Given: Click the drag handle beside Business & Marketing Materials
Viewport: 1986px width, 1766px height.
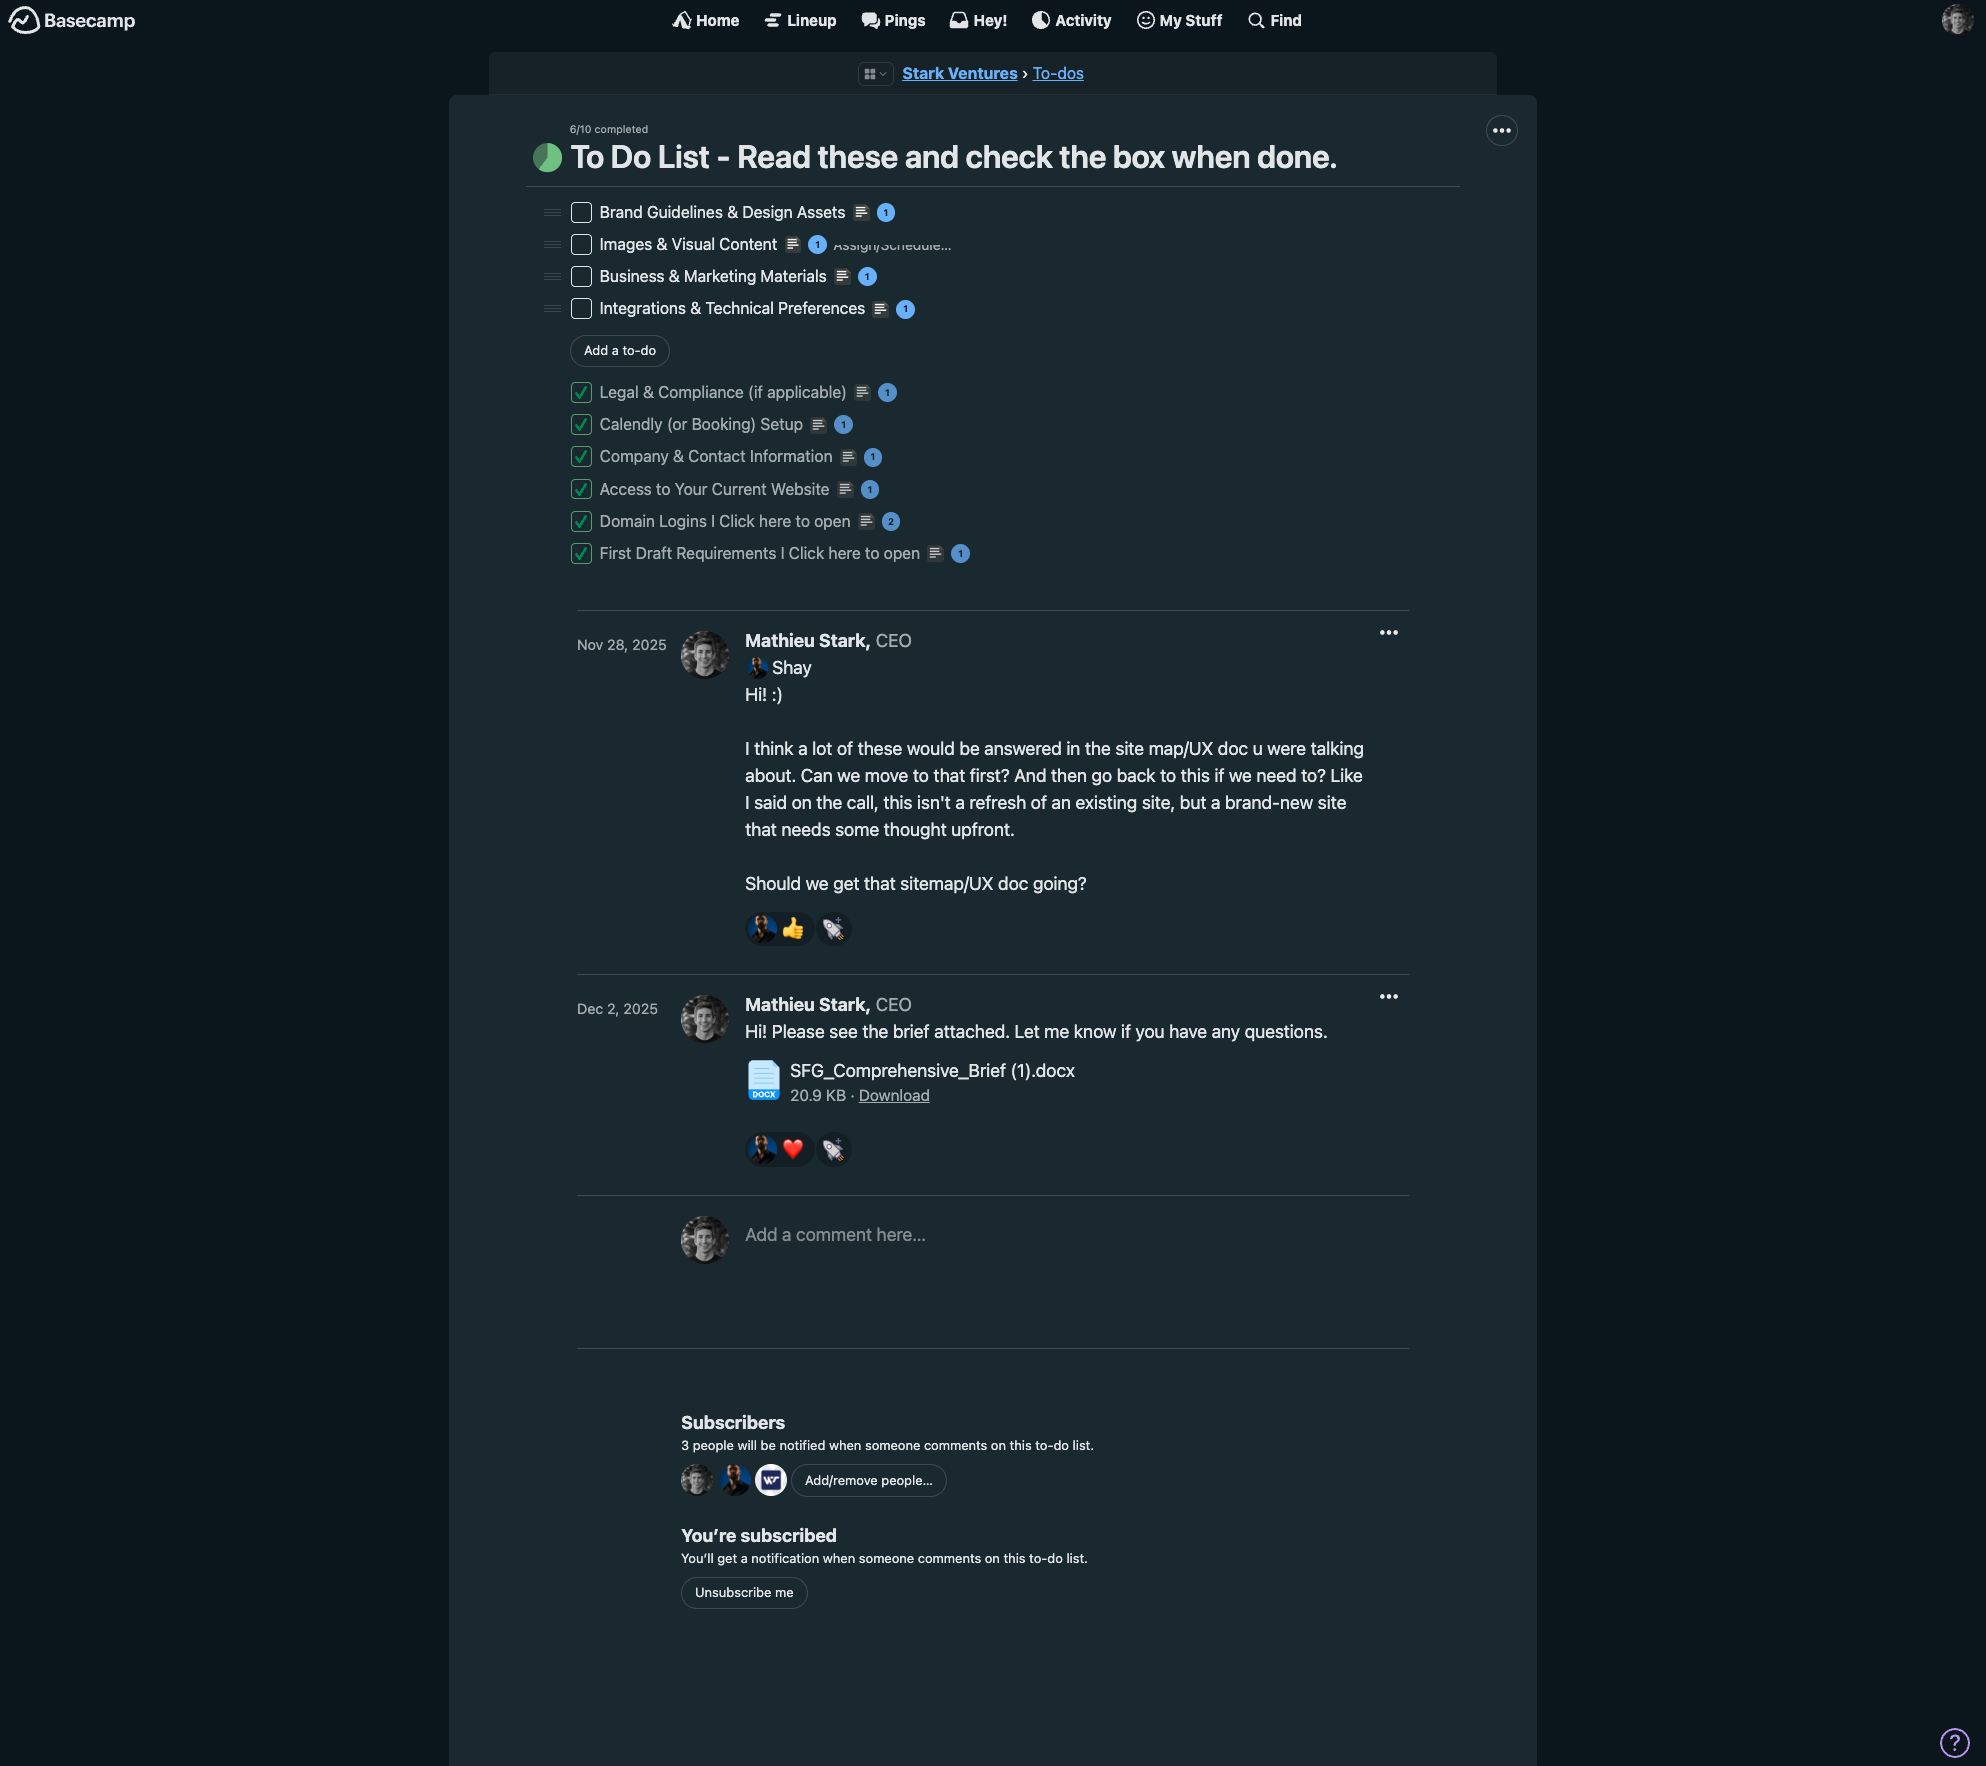Looking at the screenshot, I should pyautogui.click(x=552, y=276).
